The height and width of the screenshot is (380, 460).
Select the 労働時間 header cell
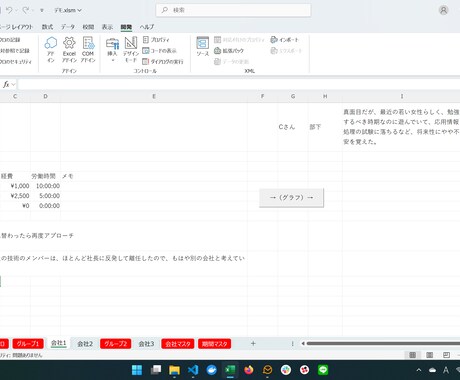pos(44,176)
